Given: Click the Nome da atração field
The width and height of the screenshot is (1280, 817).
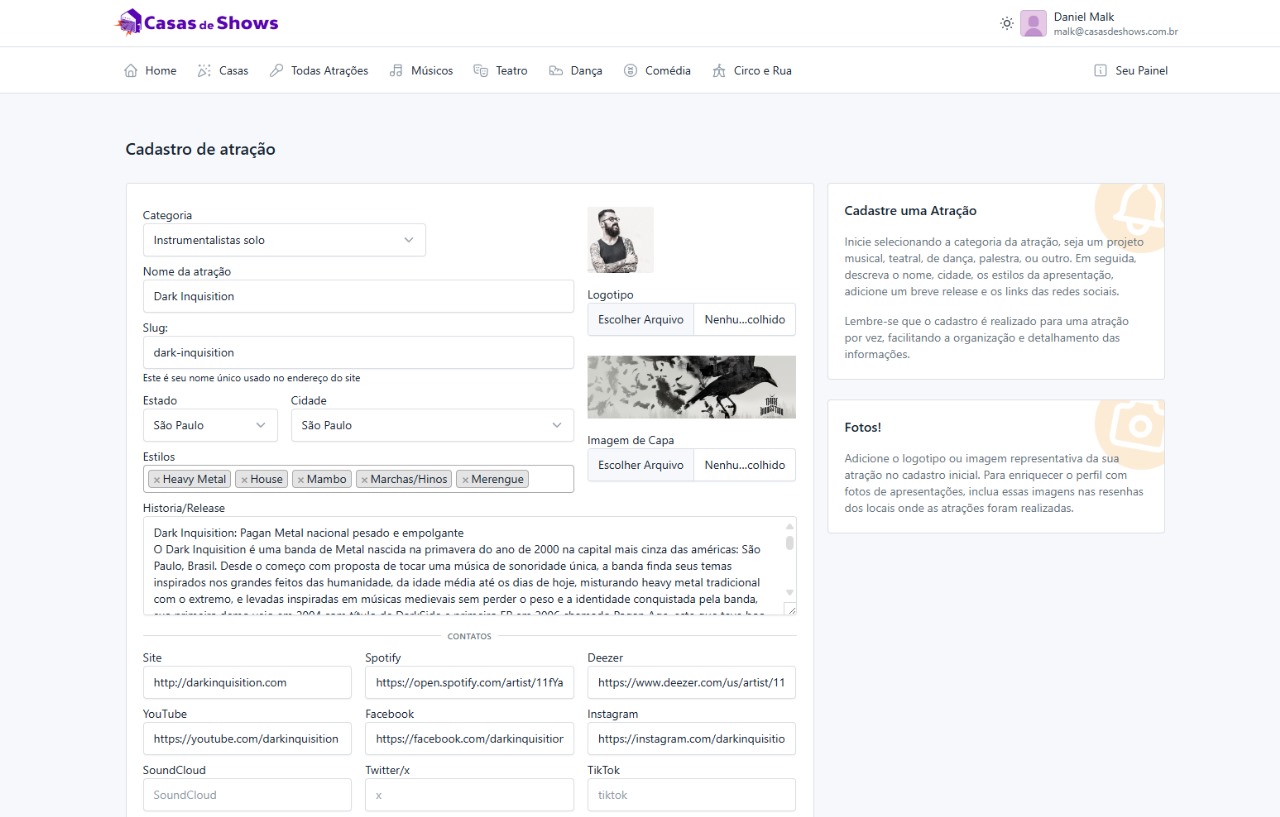Looking at the screenshot, I should point(358,296).
